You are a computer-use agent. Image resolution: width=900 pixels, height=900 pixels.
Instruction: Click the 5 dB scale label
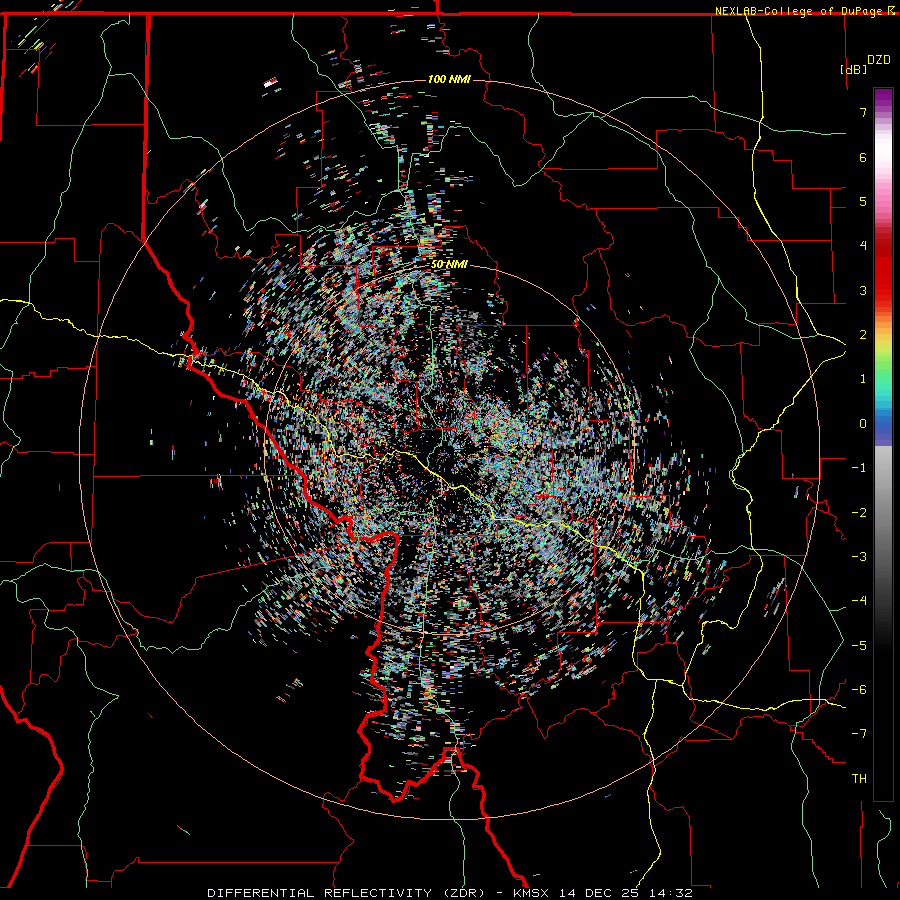coord(863,201)
